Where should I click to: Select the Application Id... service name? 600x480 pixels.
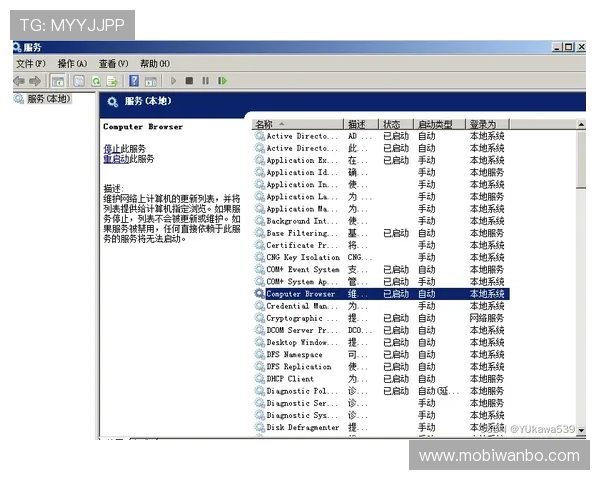point(302,172)
